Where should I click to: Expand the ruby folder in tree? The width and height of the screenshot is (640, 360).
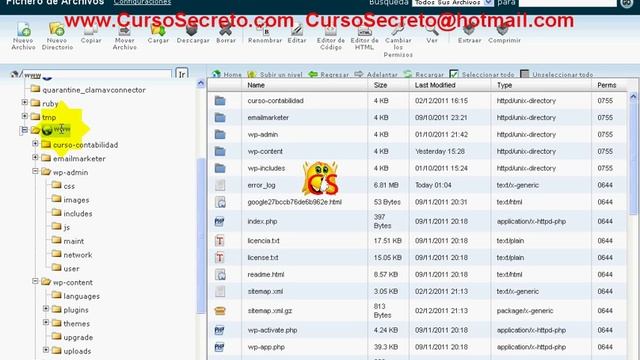(24, 102)
